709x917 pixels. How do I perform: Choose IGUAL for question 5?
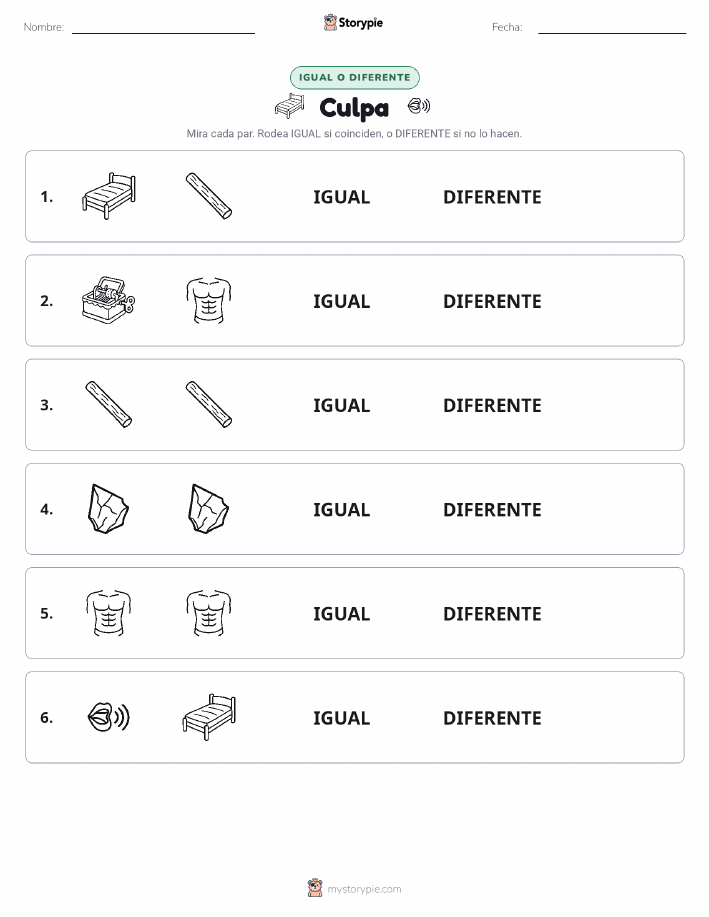(342, 613)
